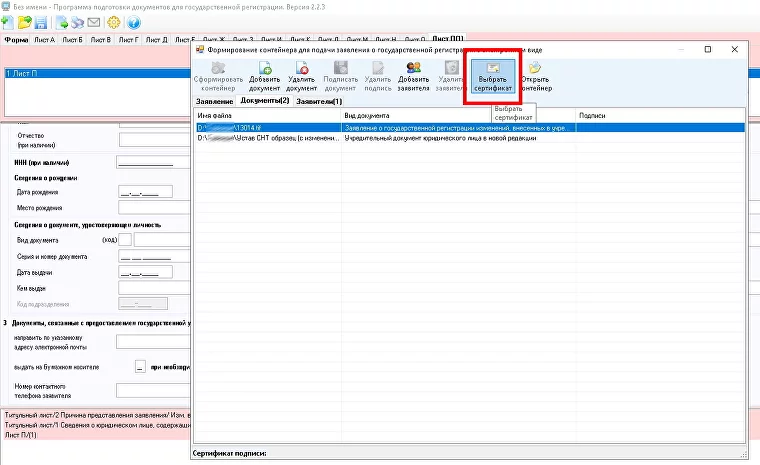Toggle the выдать на бумажном носителе box

pos(140,367)
